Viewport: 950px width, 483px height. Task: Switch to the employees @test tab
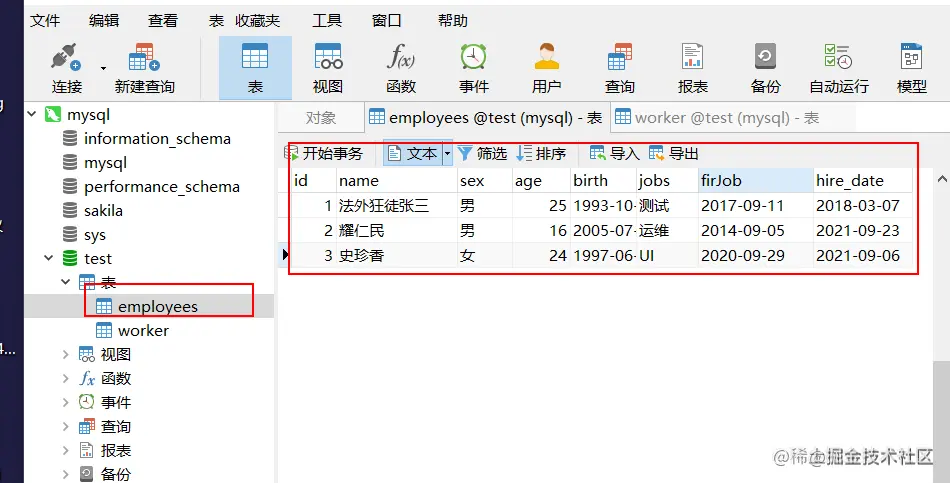(x=485, y=118)
